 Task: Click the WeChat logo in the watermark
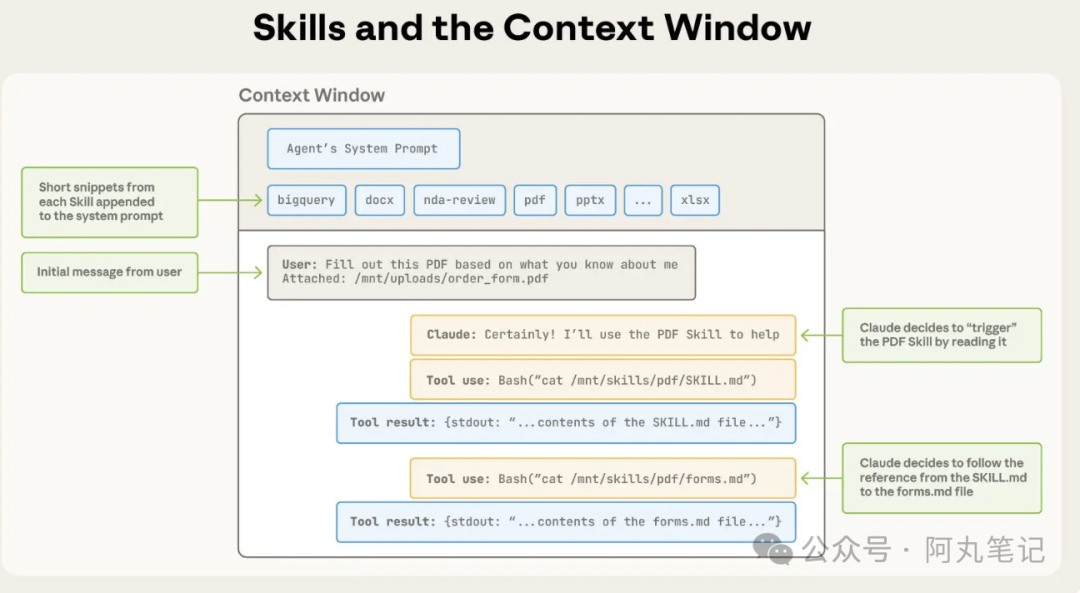tap(773, 548)
